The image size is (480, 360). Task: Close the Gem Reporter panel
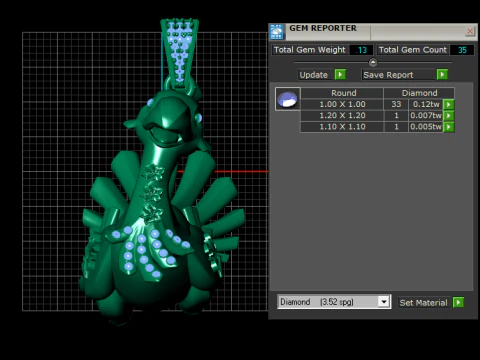click(x=470, y=31)
